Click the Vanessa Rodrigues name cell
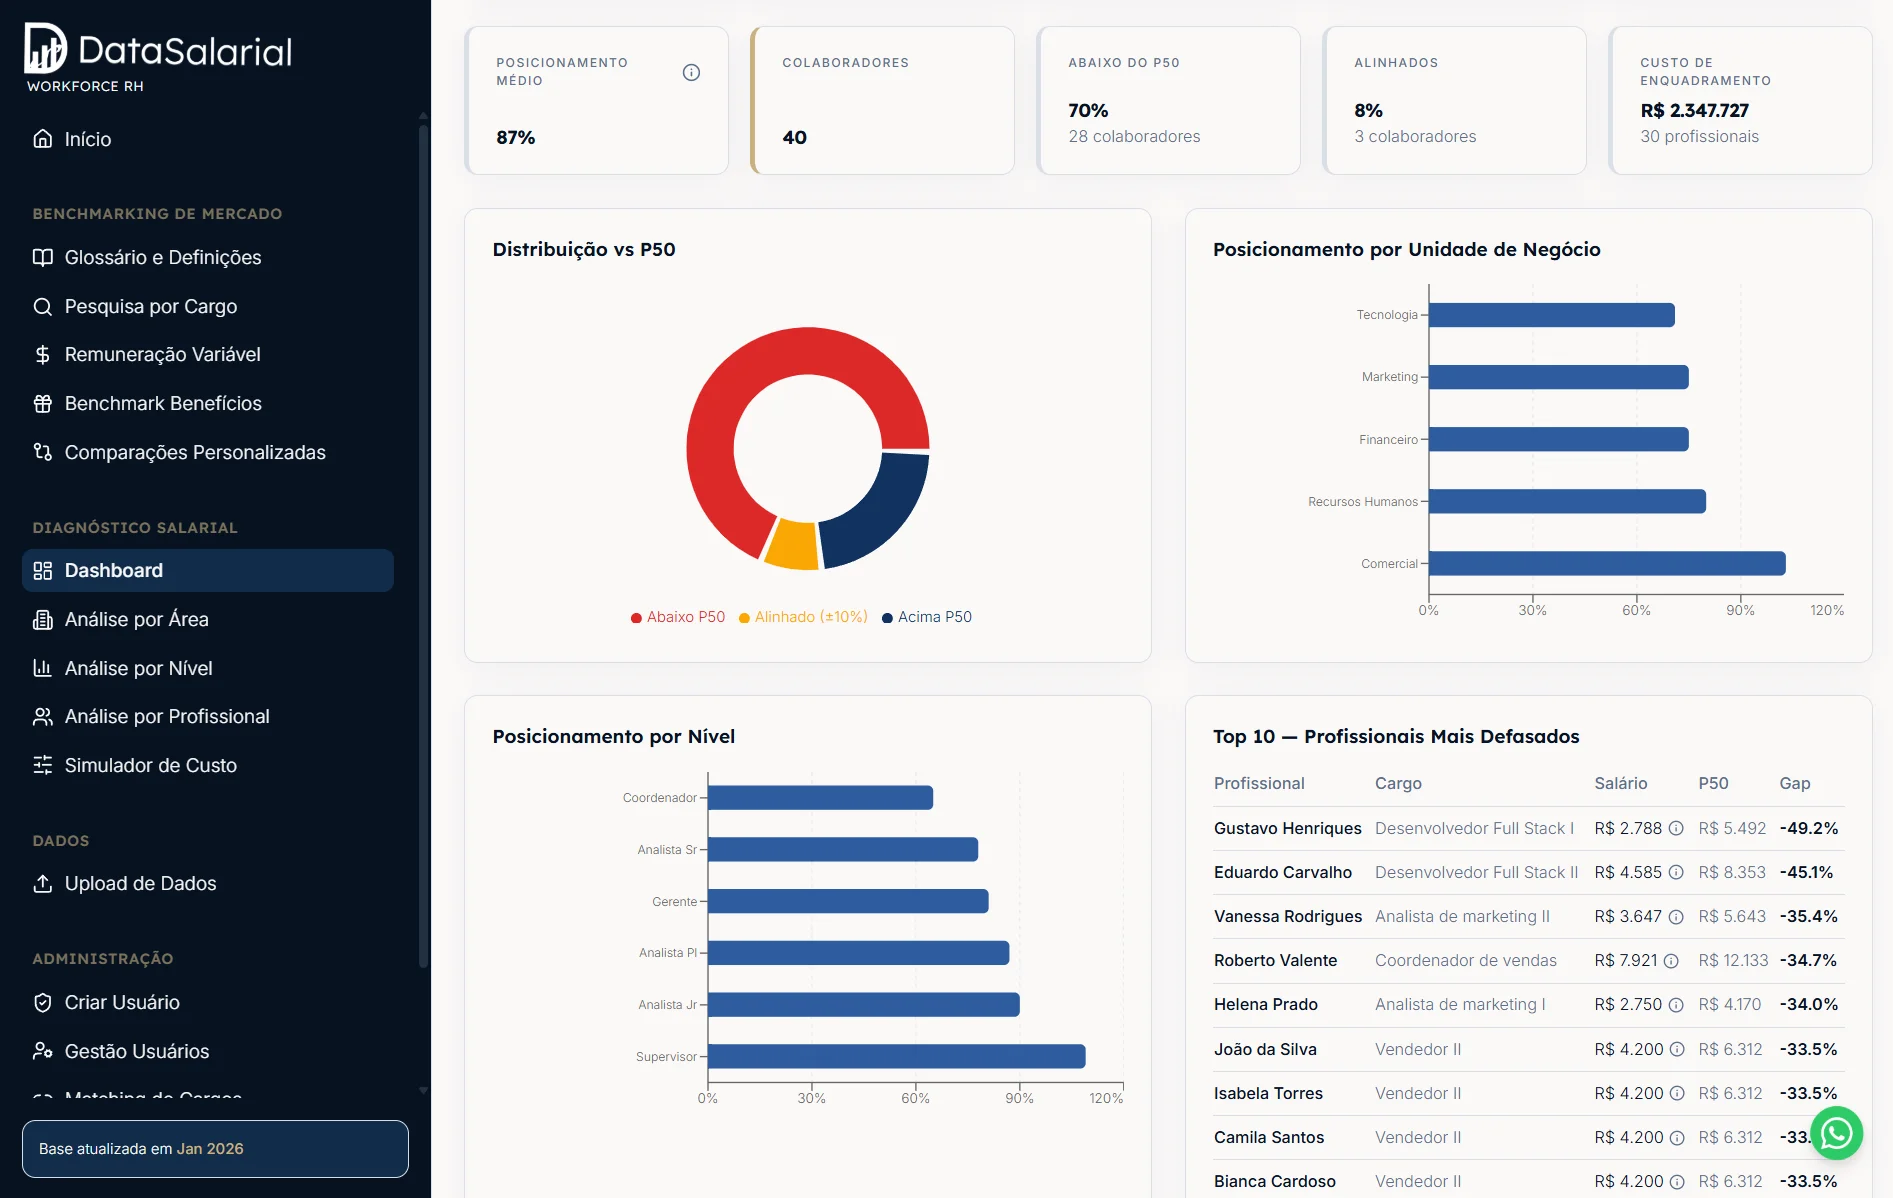Image resolution: width=1893 pixels, height=1198 pixels. point(1288,917)
